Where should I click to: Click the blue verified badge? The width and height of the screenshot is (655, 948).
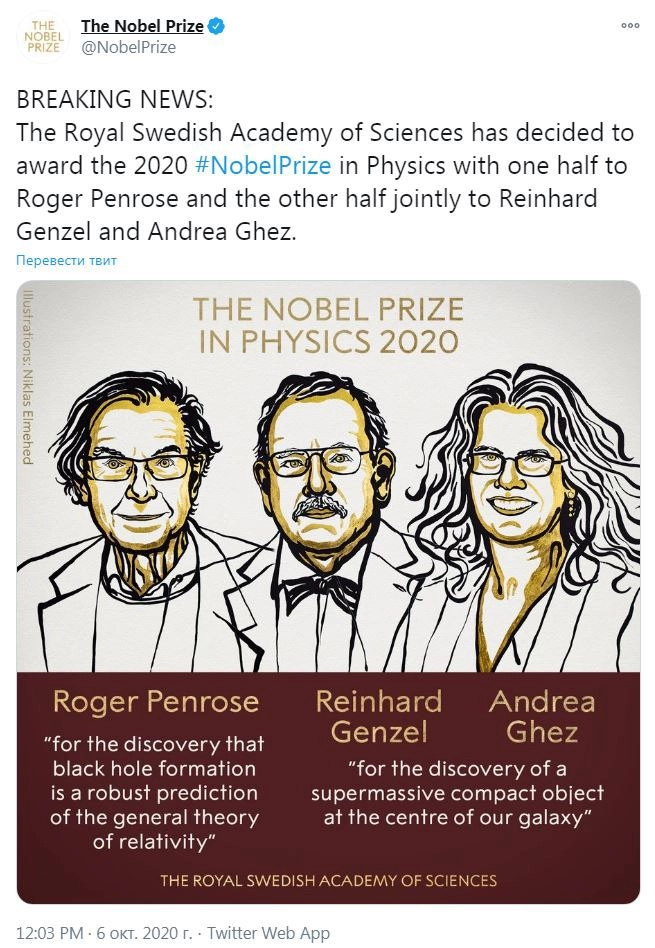[217, 26]
